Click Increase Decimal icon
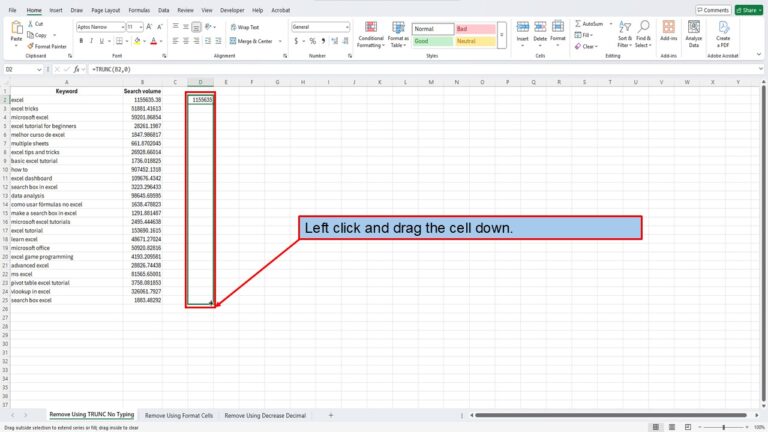 [x=335, y=41]
